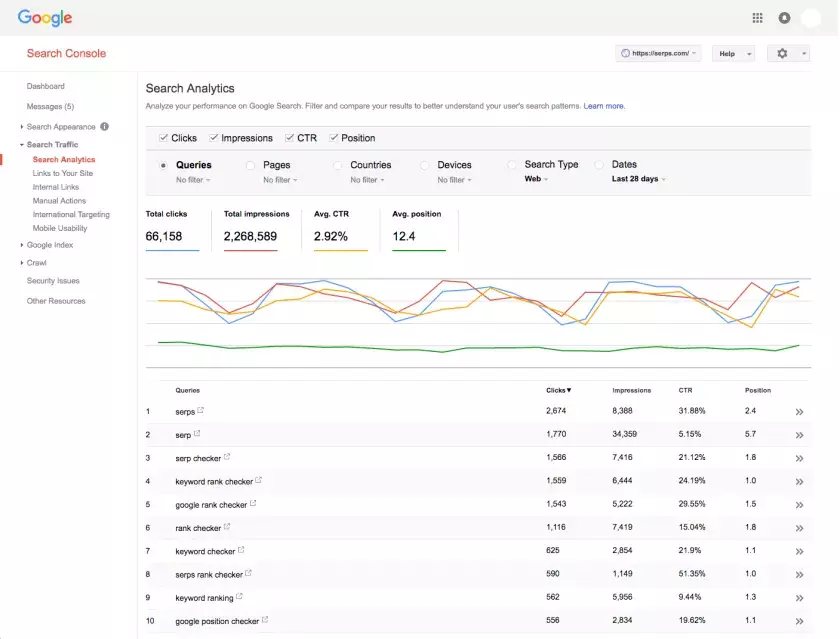Go to Links to Your Site

(63, 173)
